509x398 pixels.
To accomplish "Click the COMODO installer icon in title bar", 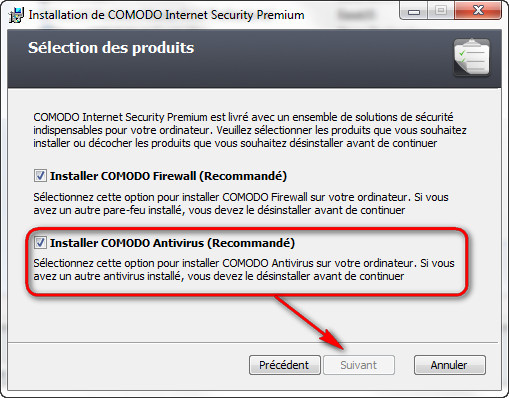I will point(16,15).
